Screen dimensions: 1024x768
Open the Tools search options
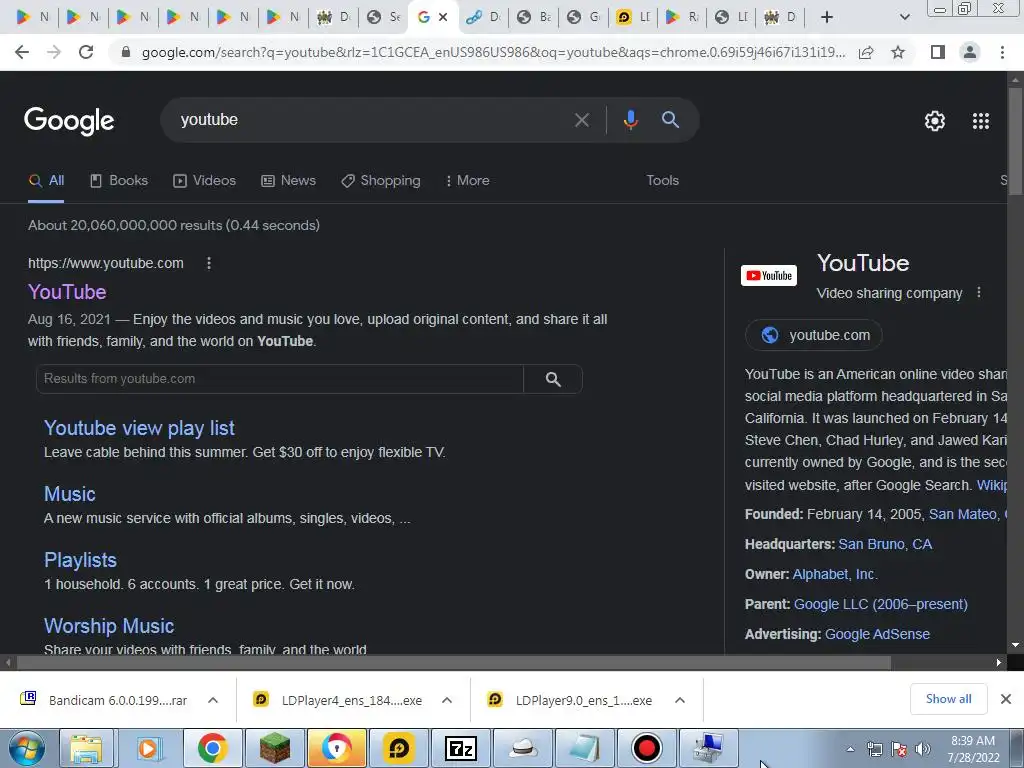[662, 181]
